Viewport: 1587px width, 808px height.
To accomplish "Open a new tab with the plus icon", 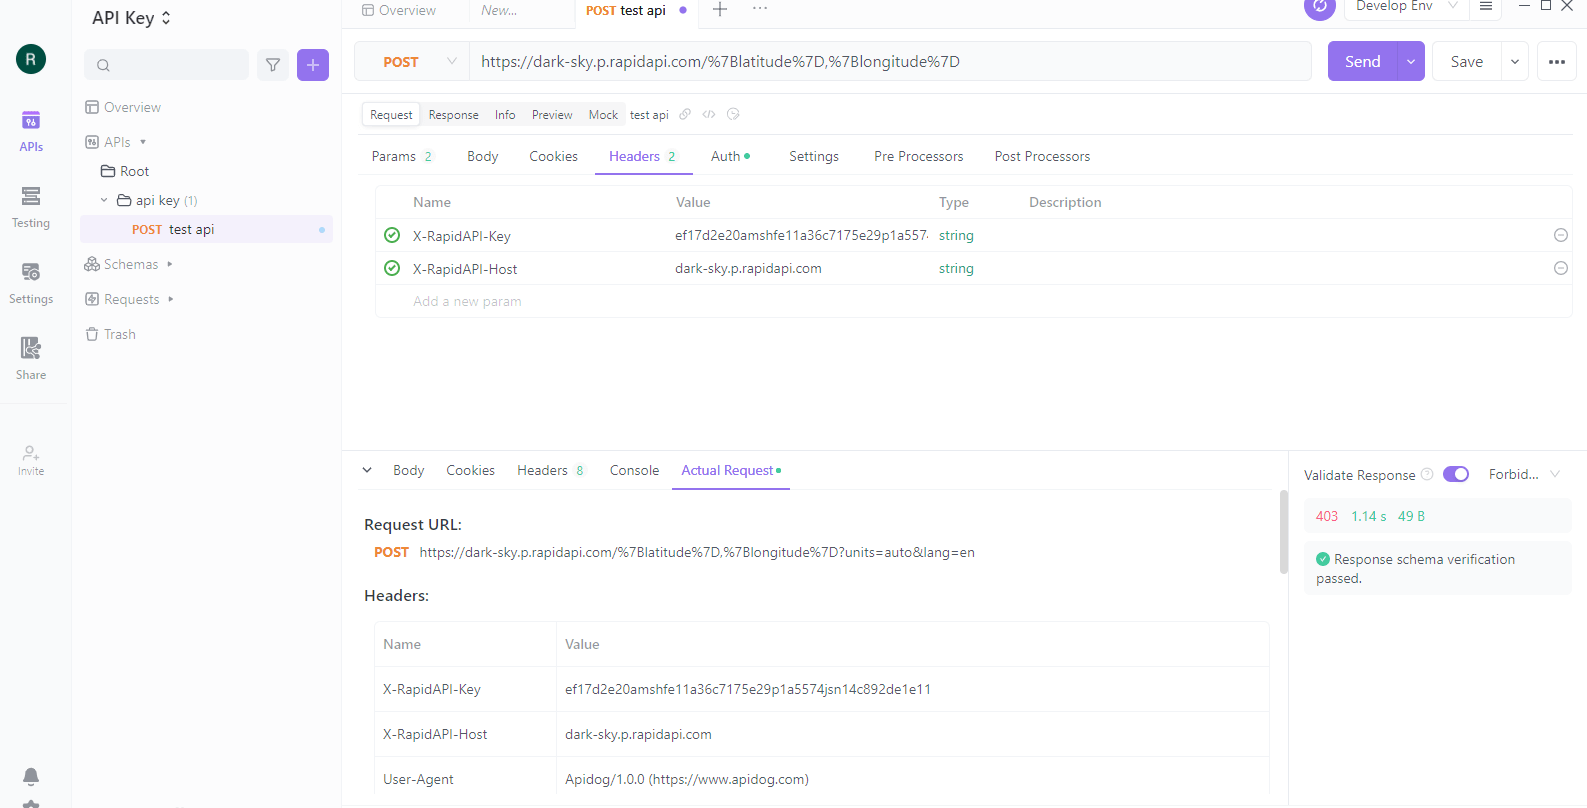I will (x=720, y=10).
